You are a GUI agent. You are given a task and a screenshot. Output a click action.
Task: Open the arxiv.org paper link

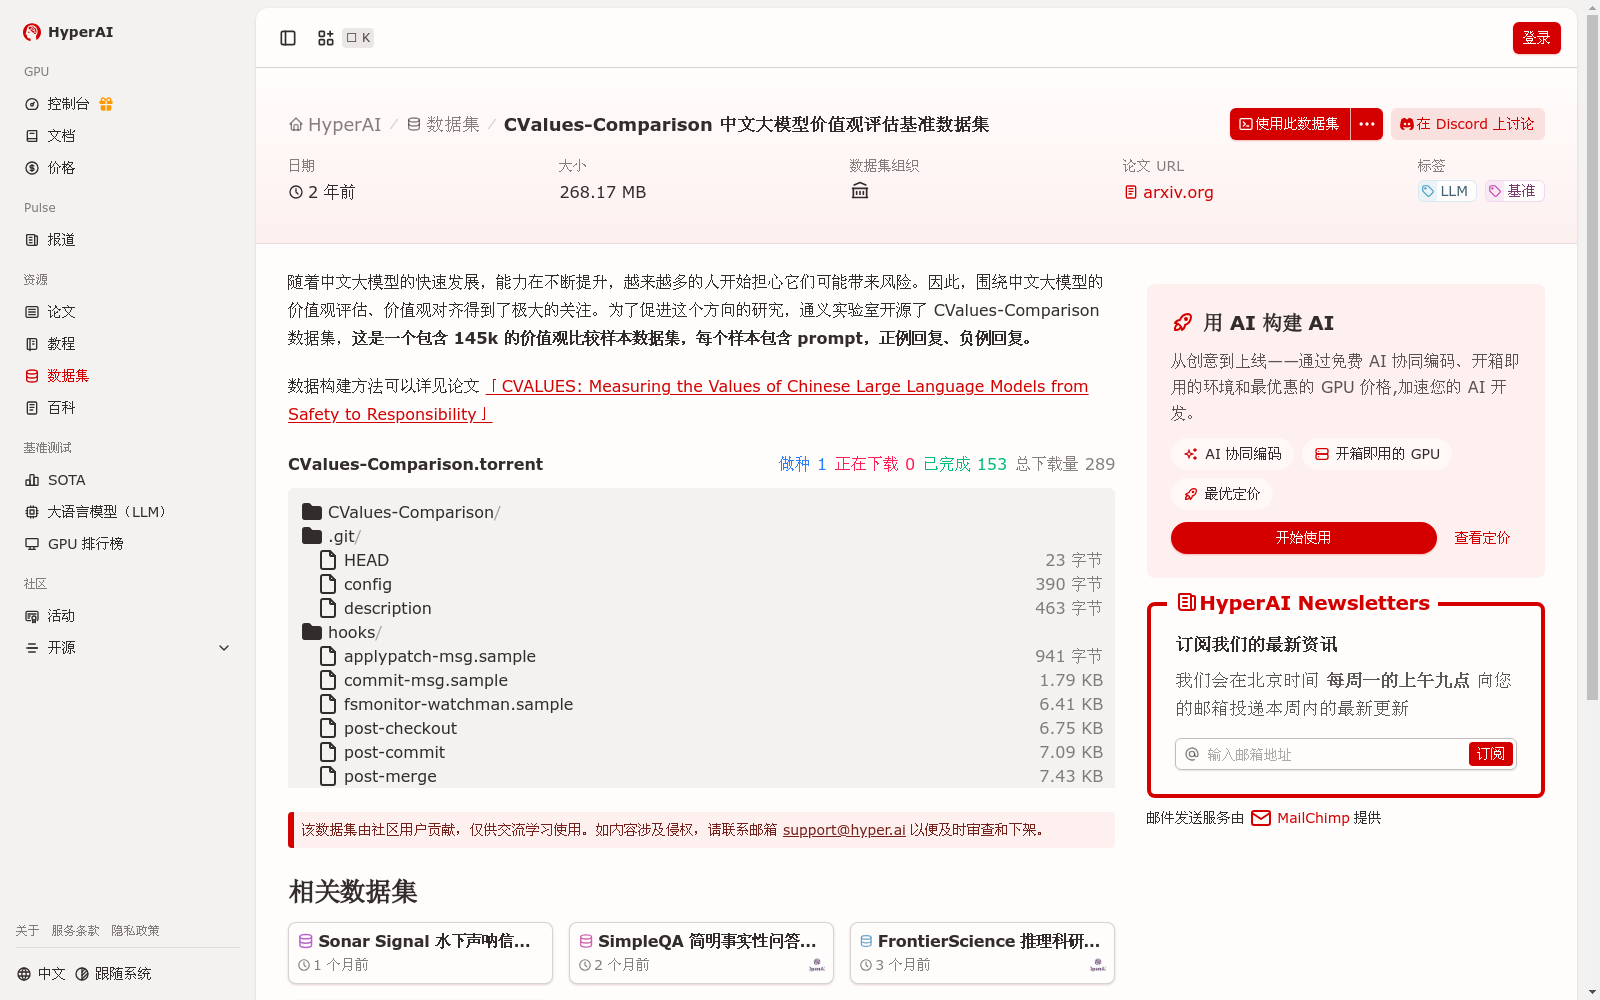pos(1168,192)
